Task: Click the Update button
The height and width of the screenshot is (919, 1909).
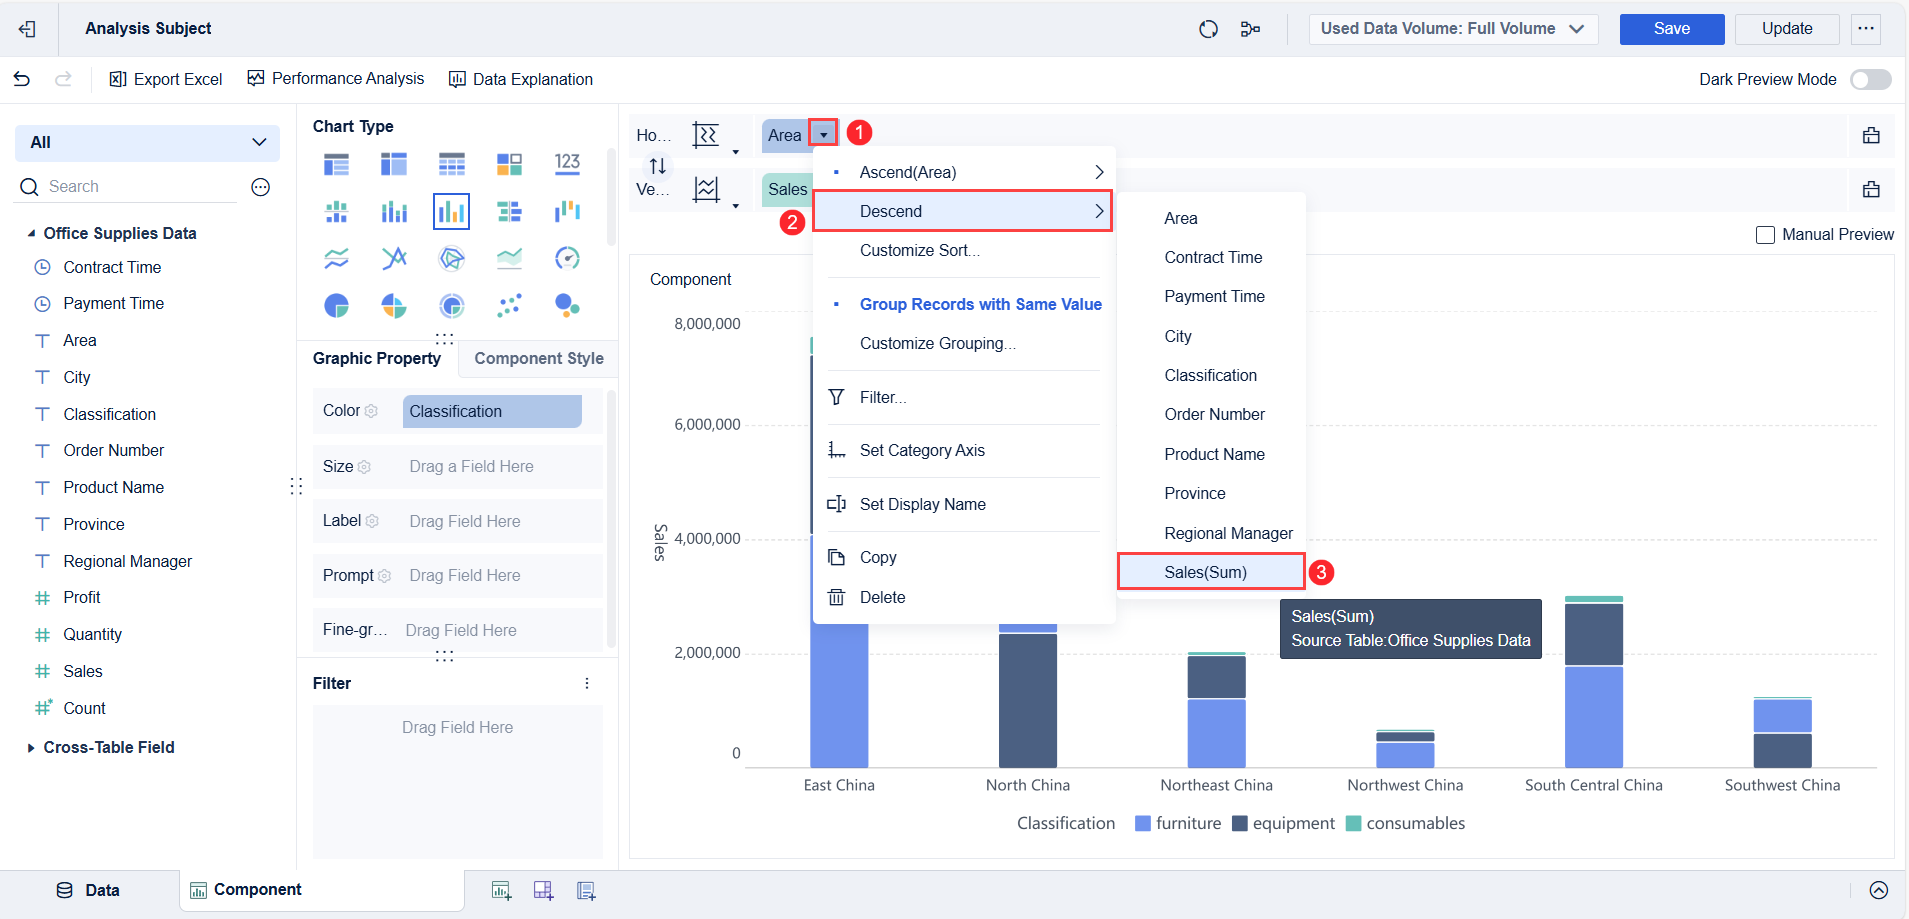Action: coord(1787,29)
